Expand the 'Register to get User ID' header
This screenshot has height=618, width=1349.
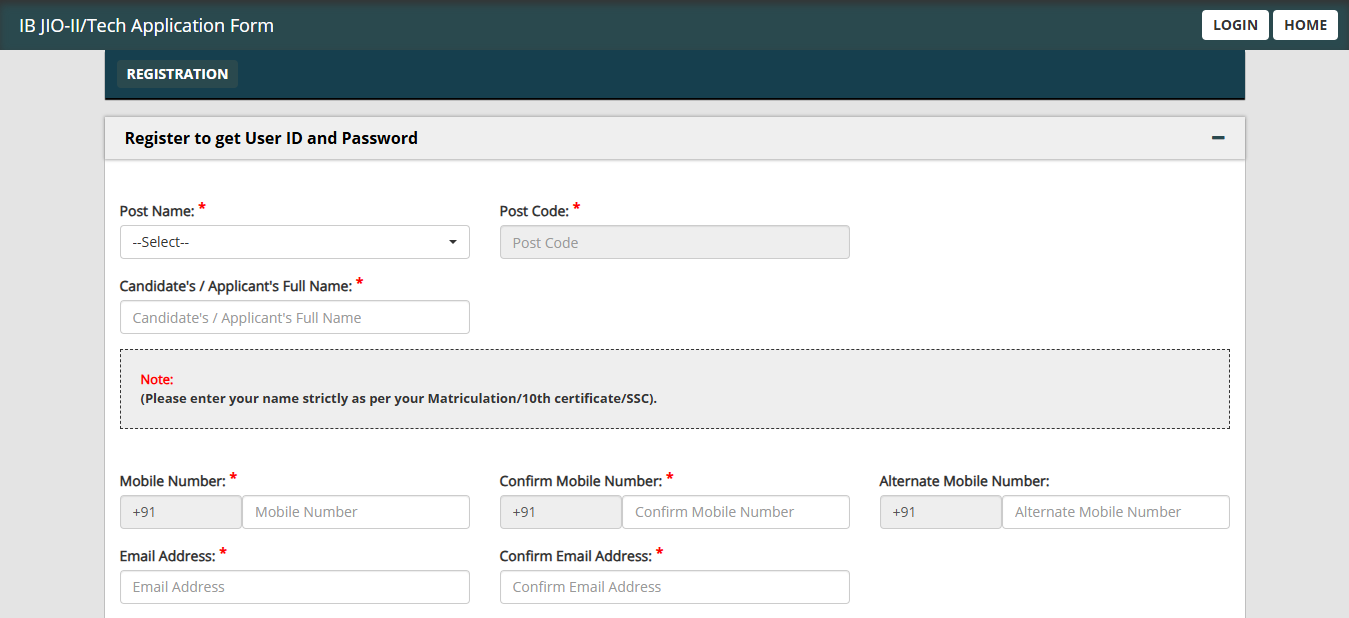[x=271, y=138]
